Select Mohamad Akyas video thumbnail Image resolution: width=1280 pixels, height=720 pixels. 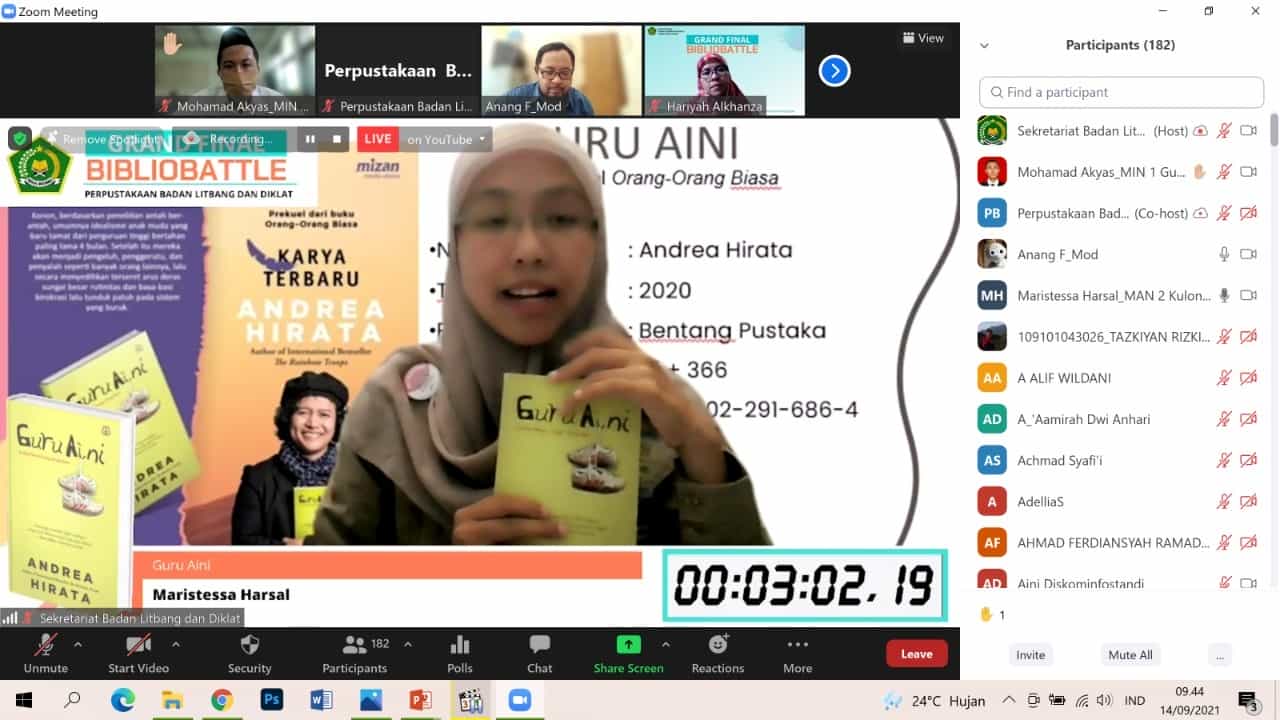[235, 70]
